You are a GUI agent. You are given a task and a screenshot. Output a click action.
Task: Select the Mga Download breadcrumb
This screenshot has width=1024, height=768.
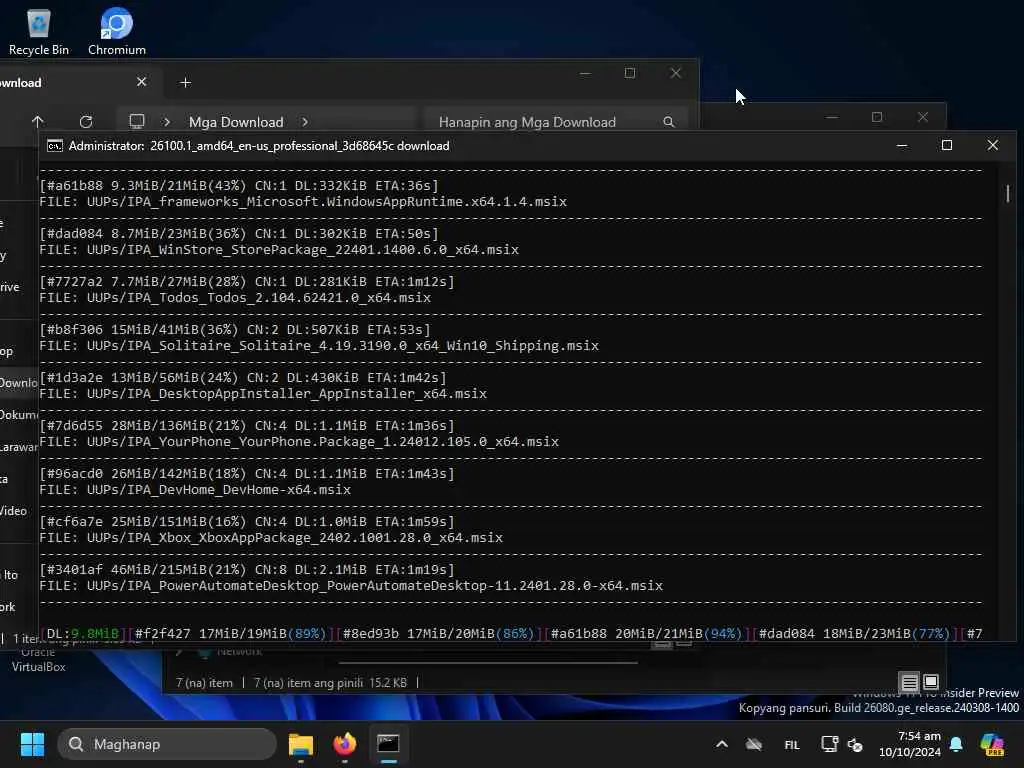(236, 122)
